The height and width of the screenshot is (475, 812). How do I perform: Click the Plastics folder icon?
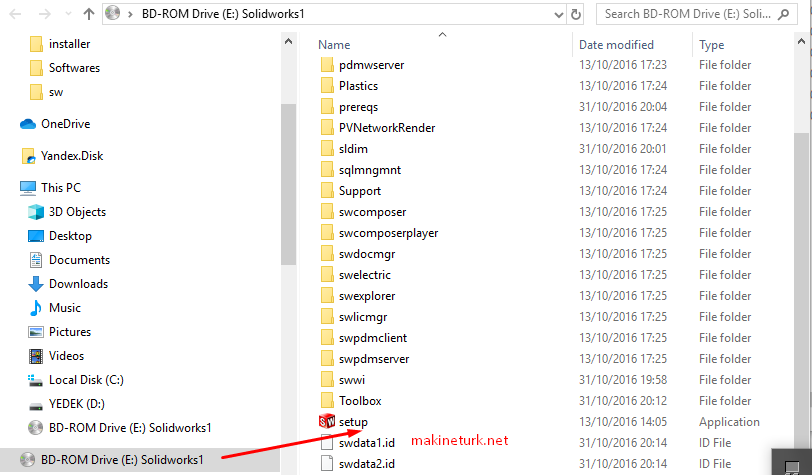(327, 85)
